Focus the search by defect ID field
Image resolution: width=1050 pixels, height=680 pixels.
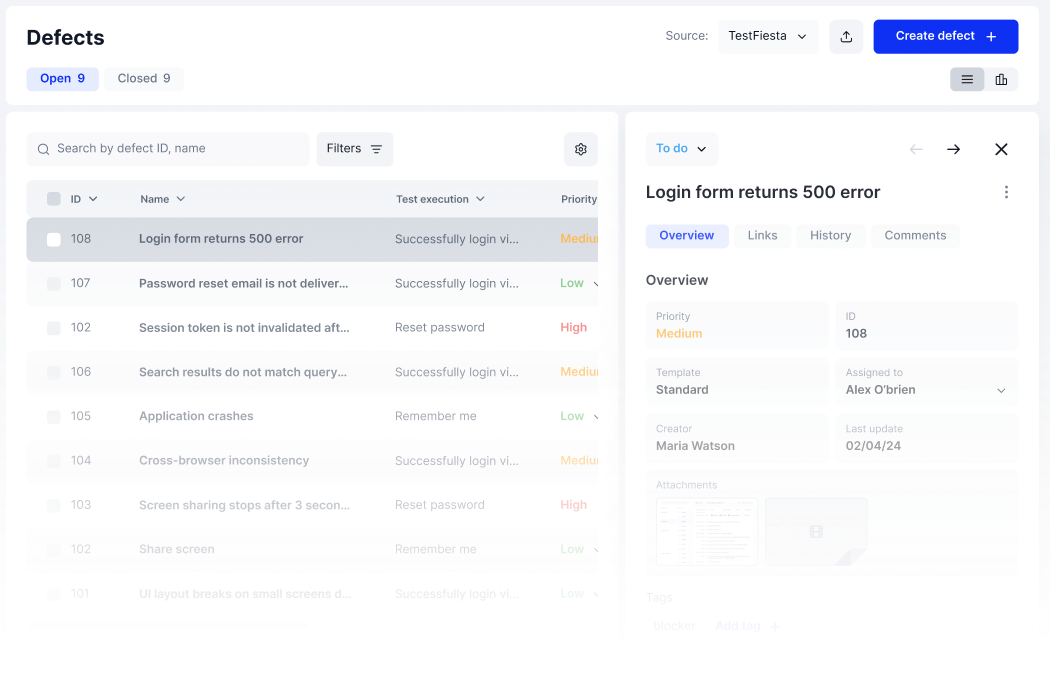(x=167, y=149)
